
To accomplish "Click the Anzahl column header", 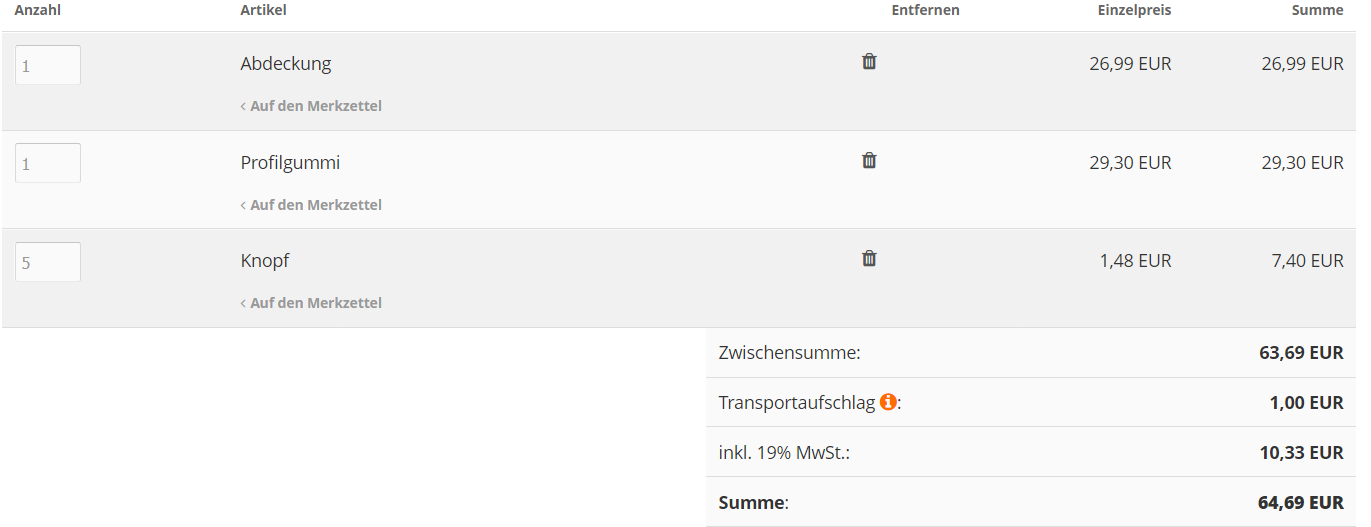I will click(x=38, y=10).
